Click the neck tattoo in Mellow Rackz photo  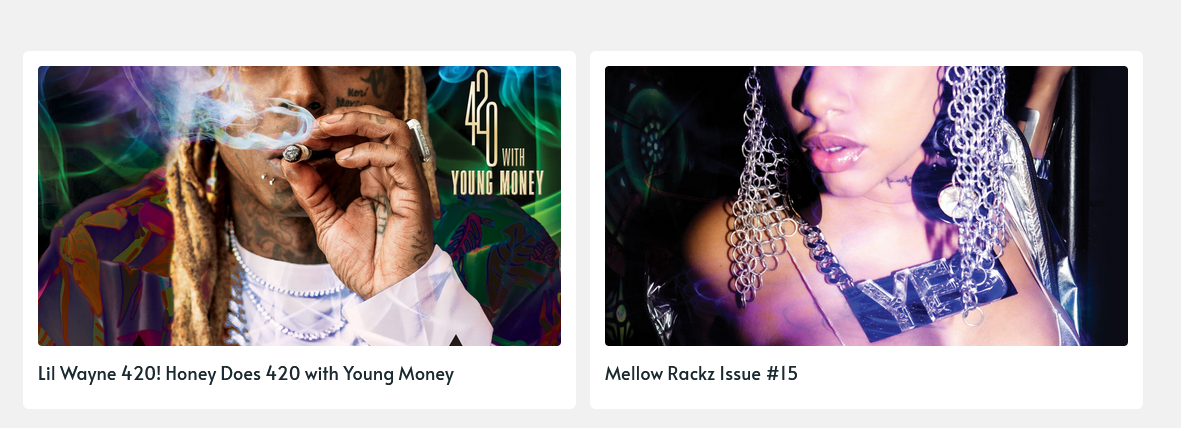tap(899, 181)
